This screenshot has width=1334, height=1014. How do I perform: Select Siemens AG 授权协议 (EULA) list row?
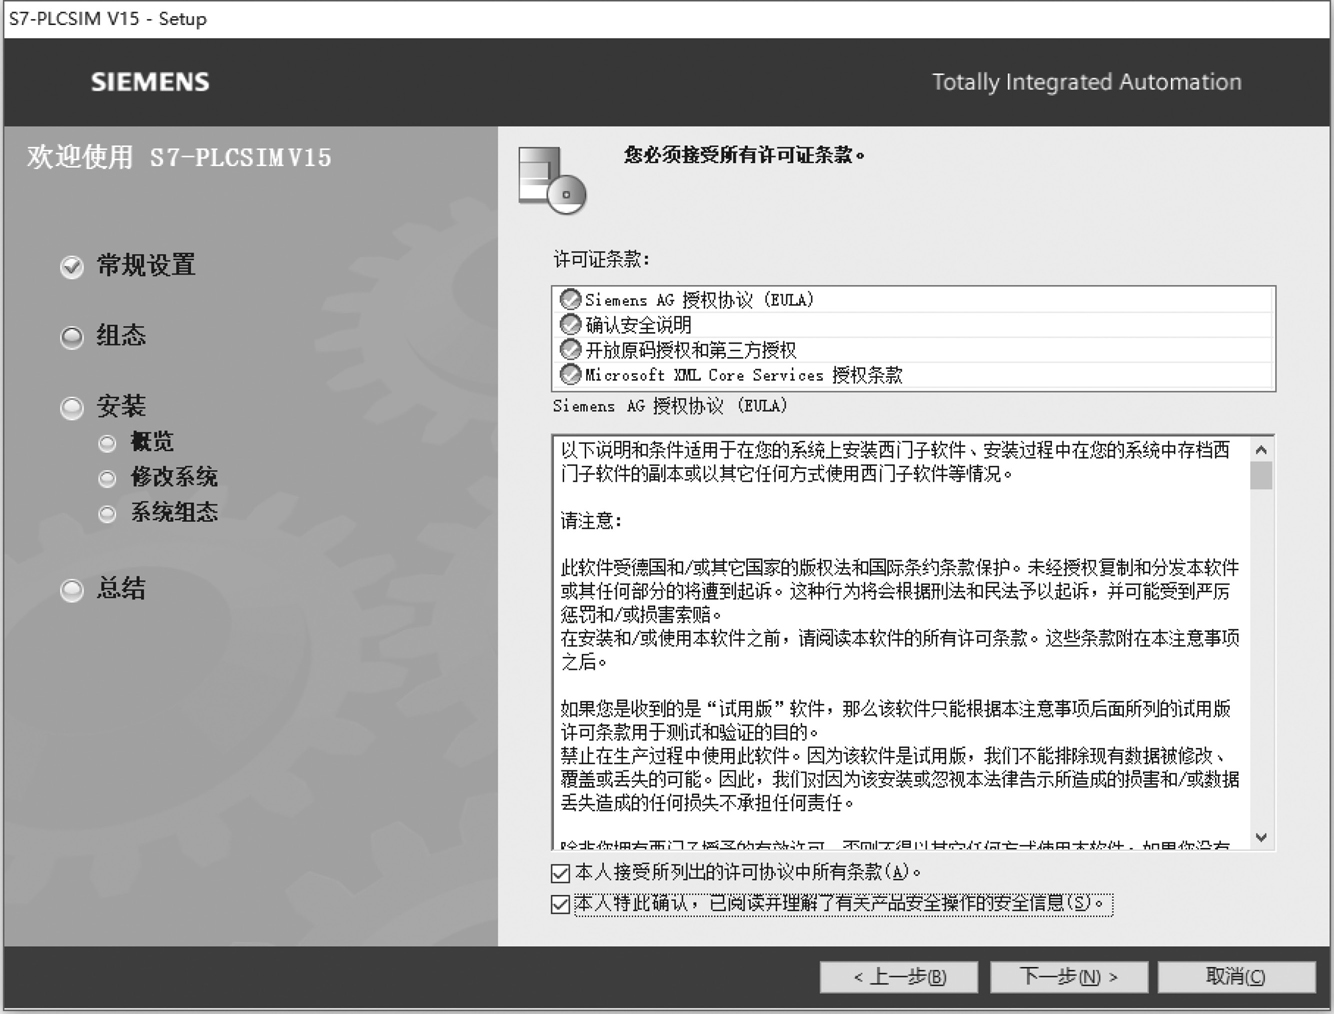point(913,300)
